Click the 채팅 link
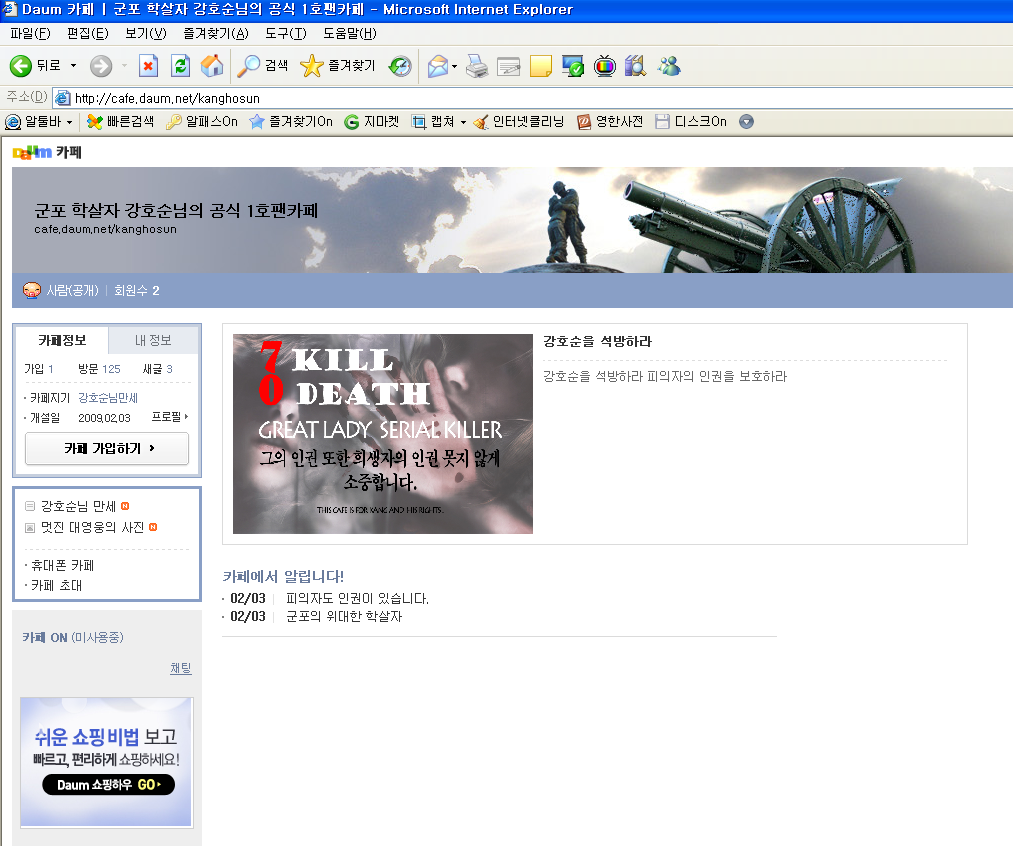This screenshot has height=846, width=1013. coord(180,668)
